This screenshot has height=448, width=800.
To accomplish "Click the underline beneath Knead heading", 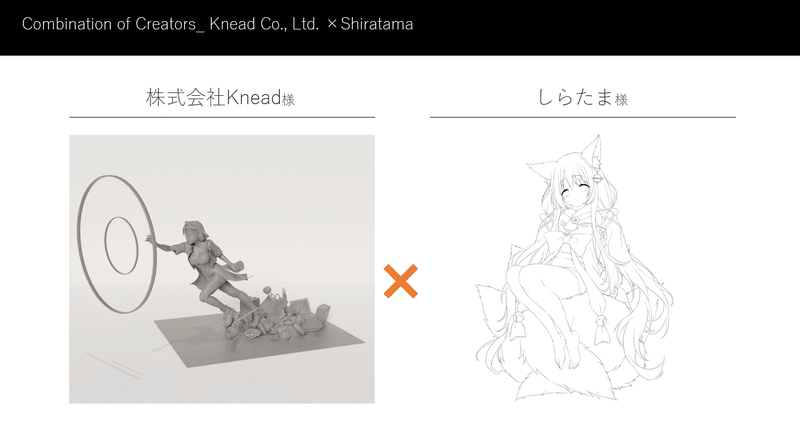I will click(222, 117).
